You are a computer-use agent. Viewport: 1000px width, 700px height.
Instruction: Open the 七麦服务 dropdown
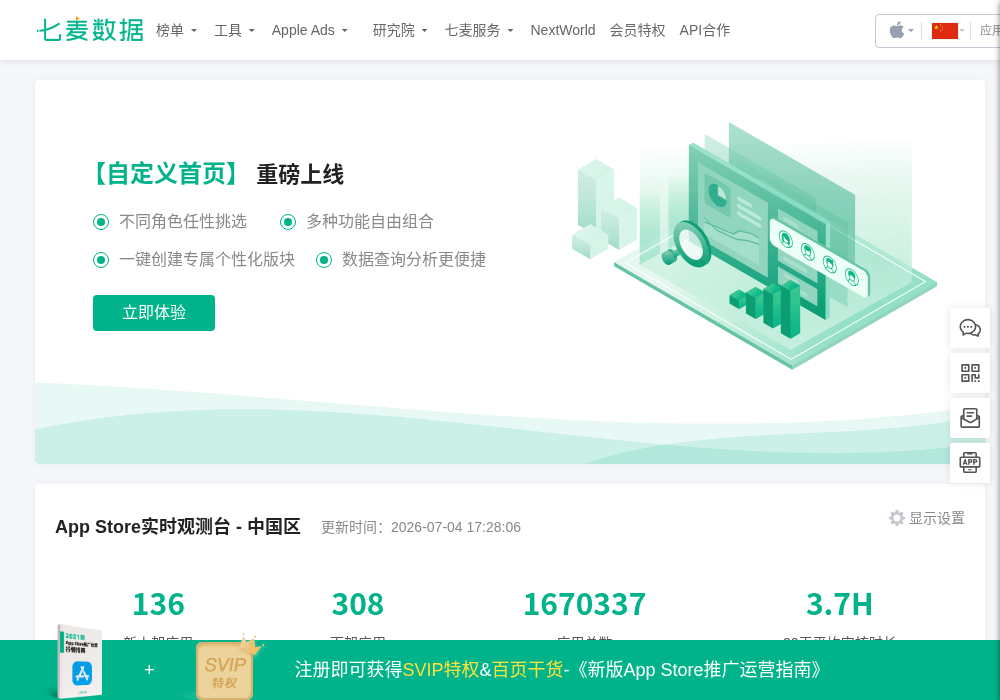pyautogui.click(x=479, y=30)
